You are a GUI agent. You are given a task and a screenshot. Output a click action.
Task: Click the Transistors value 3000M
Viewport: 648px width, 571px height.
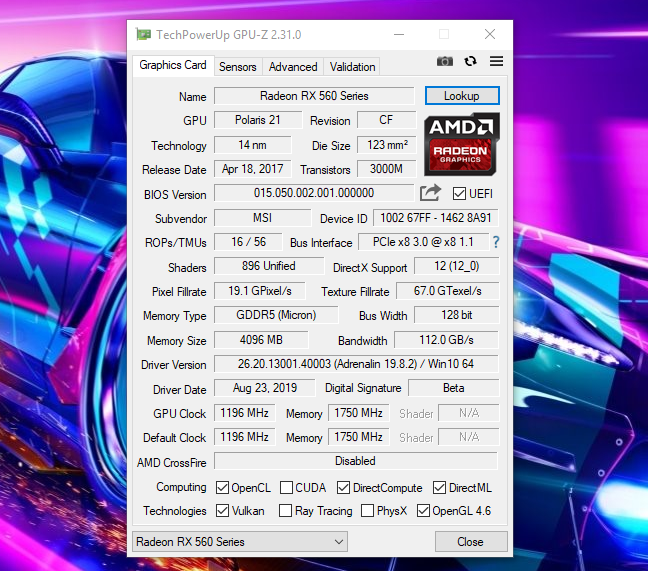click(x=386, y=169)
